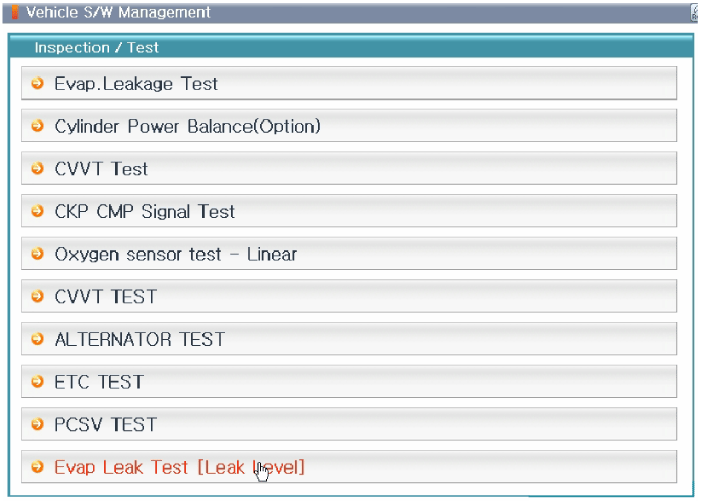Click orange arrow icon beside Cylinder Power Balance
Viewport: 701px width, 503px height.
click(x=38, y=126)
